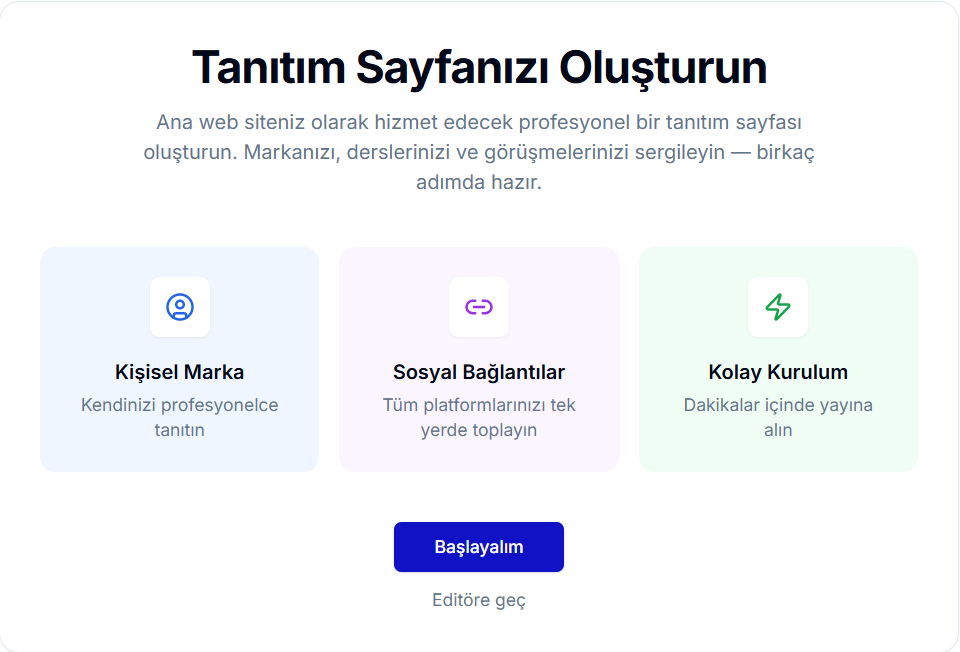Viewport: 960px width, 652px height.
Task: Click the word 'Oluşturun' in the main heading
Action: (663, 68)
